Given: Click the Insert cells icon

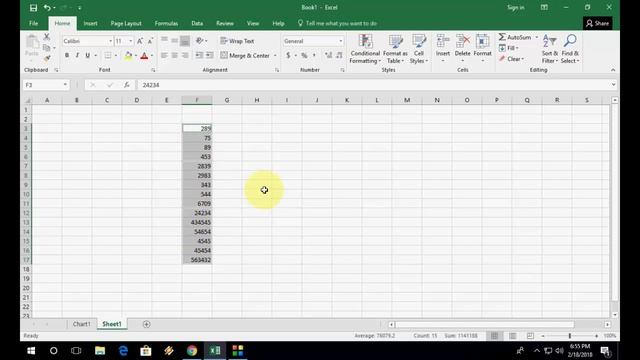Looking at the screenshot, I should click(x=442, y=41).
